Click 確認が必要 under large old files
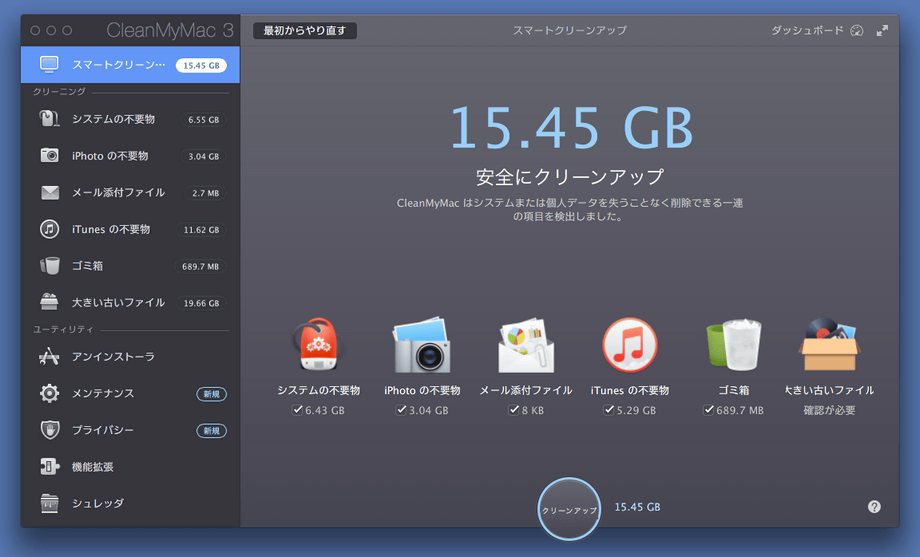The height and width of the screenshot is (557, 920). [x=829, y=410]
